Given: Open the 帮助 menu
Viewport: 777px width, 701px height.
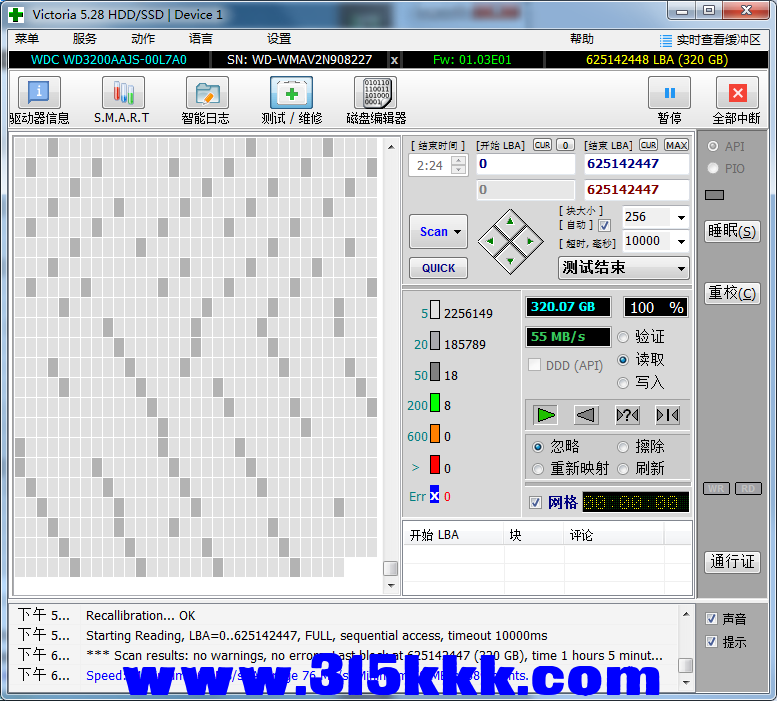Looking at the screenshot, I should [x=582, y=39].
